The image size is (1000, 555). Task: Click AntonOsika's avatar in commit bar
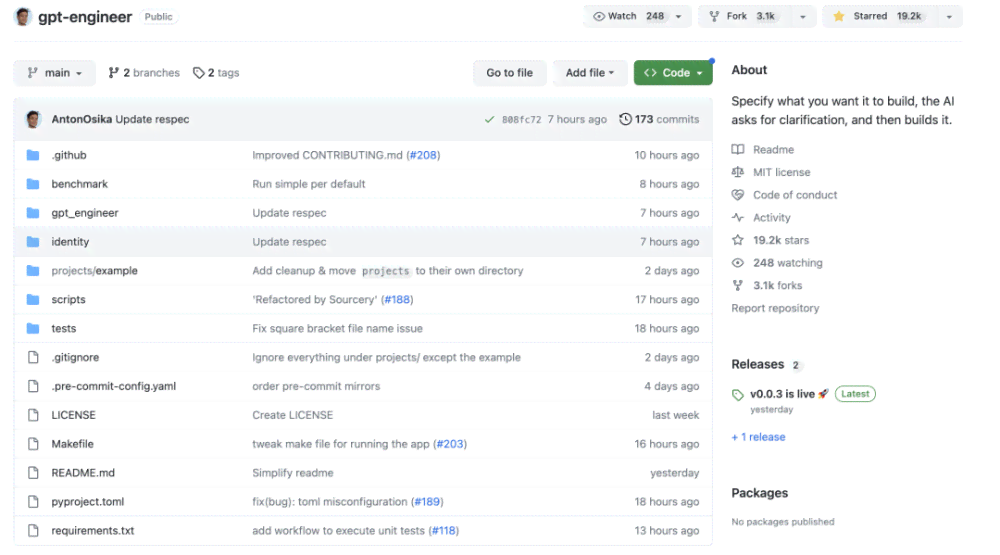pyautogui.click(x=33, y=119)
